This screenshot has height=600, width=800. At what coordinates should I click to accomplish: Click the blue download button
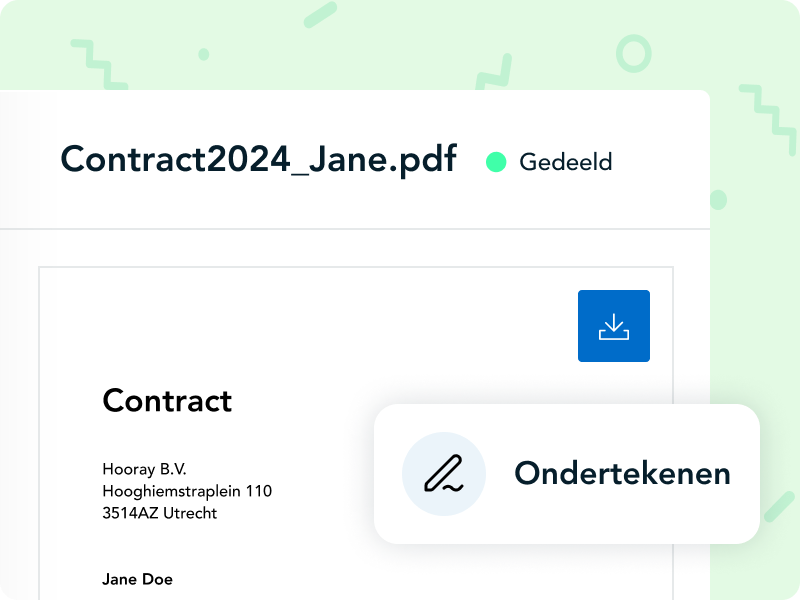(x=613, y=326)
